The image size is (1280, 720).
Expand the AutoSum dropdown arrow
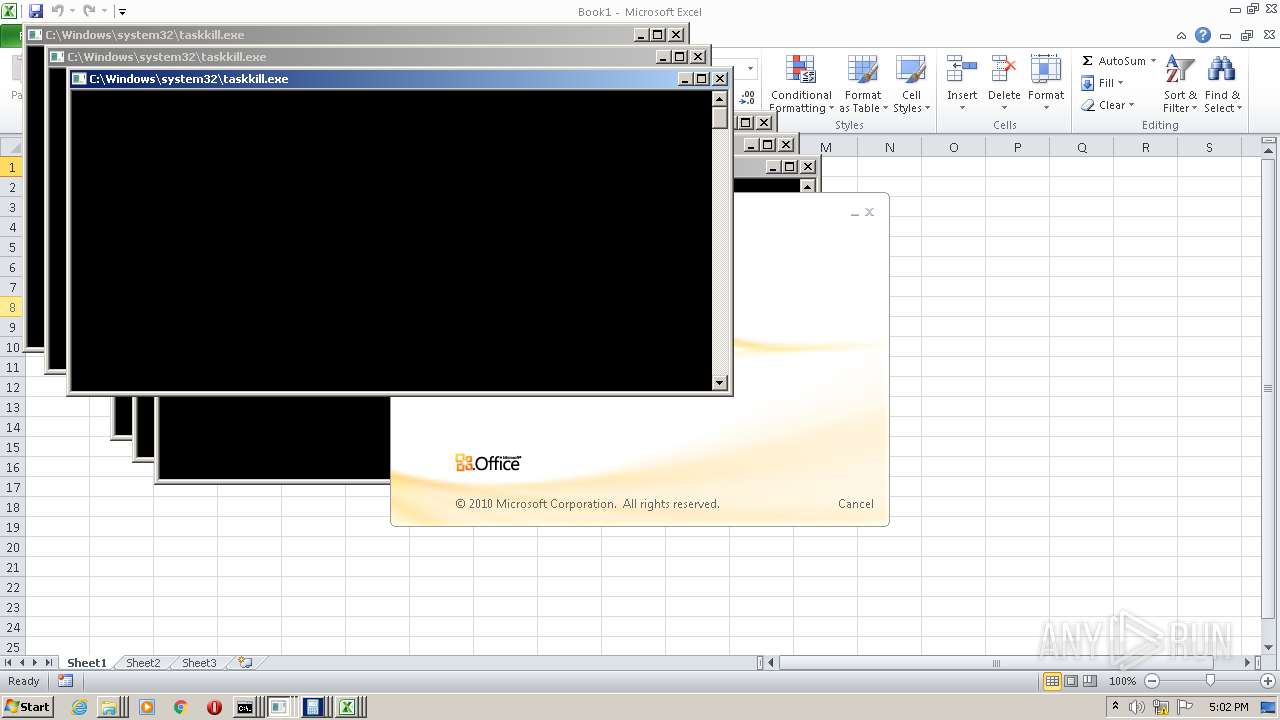[1153, 61]
